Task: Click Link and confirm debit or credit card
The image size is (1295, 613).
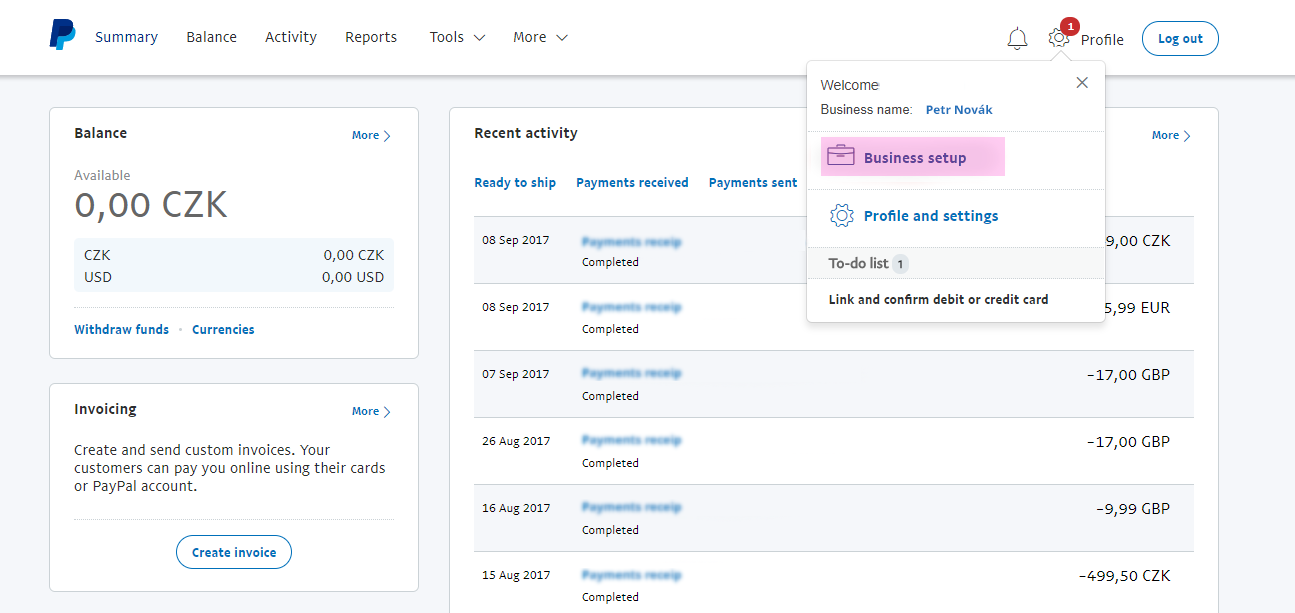Action: click(939, 300)
